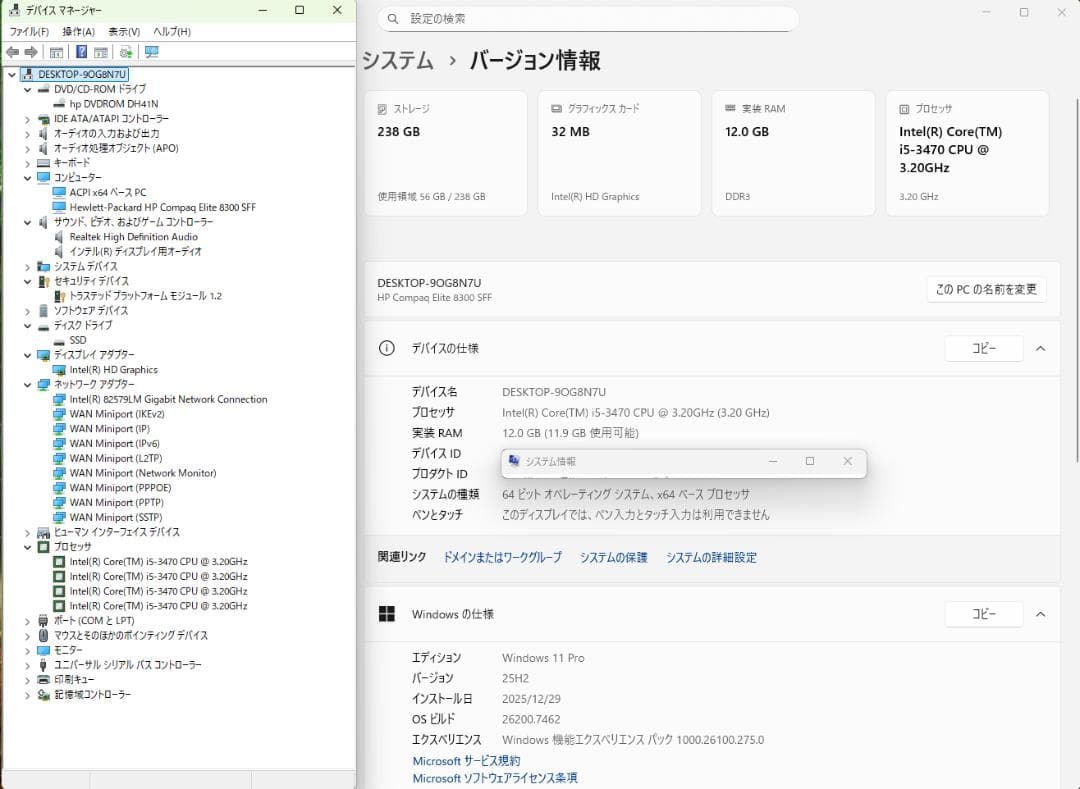Open Help via blue question mark toolbar icon
This screenshot has height=789, width=1080.
point(80,51)
